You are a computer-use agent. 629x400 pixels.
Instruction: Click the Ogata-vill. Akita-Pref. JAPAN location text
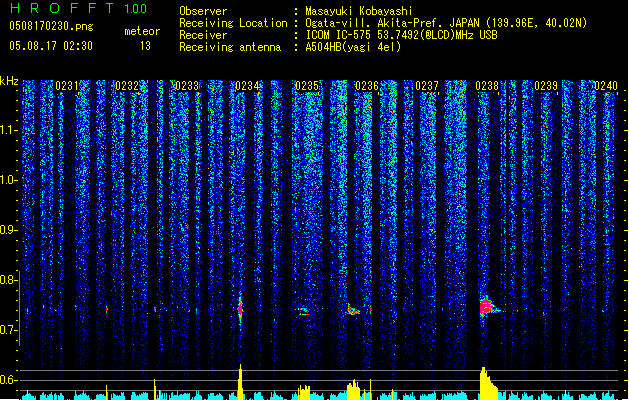coord(446,23)
